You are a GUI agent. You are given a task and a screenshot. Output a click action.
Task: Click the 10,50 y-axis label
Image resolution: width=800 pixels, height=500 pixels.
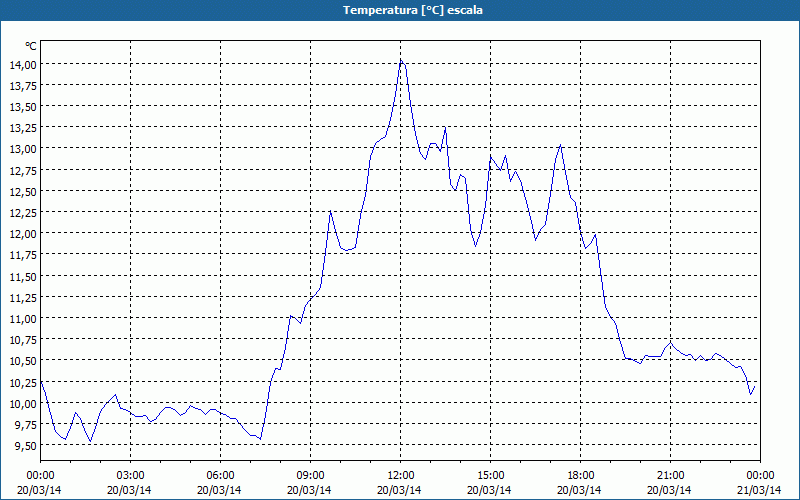click(x=23, y=361)
